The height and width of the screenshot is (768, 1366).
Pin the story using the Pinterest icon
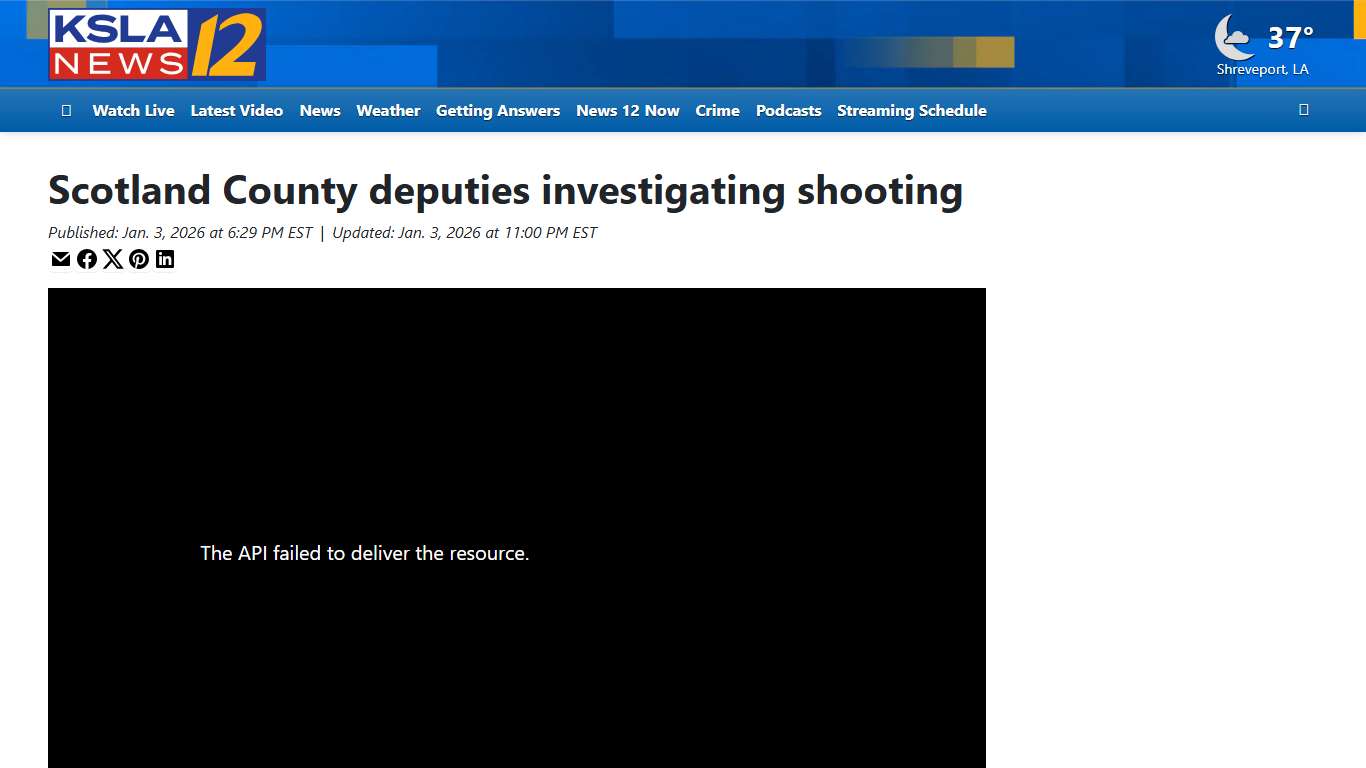(139, 259)
